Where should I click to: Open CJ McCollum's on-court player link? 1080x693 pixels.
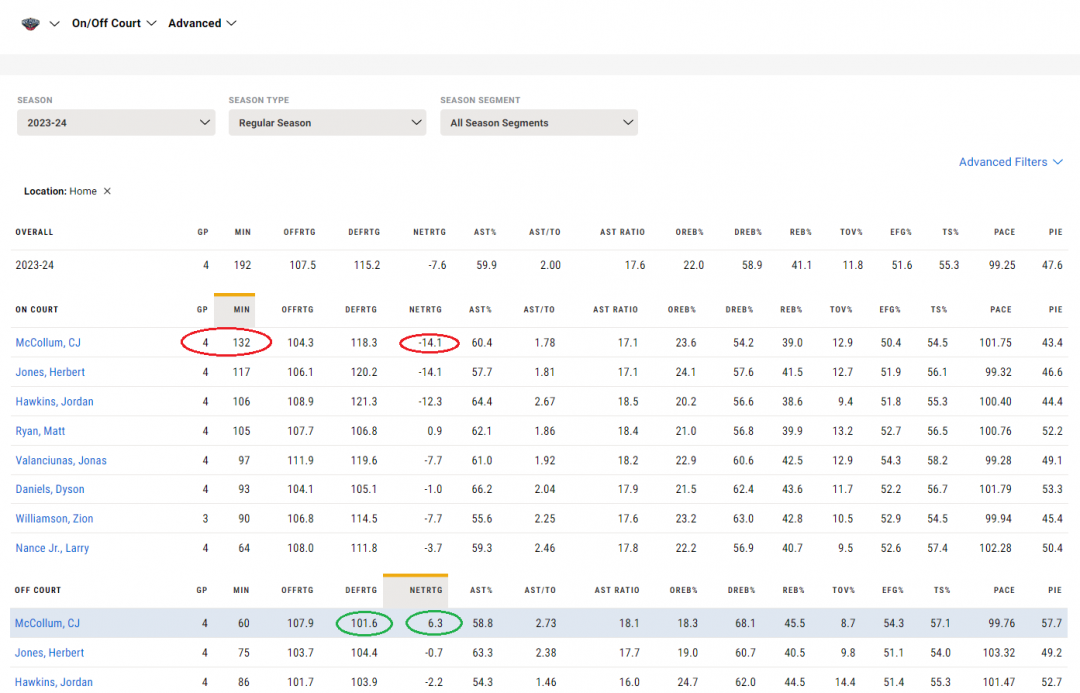click(48, 343)
